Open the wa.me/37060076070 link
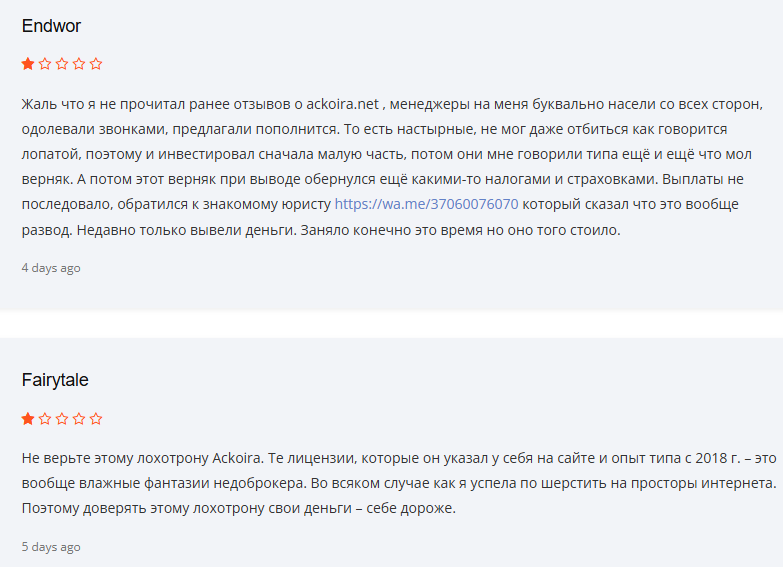 (x=426, y=204)
